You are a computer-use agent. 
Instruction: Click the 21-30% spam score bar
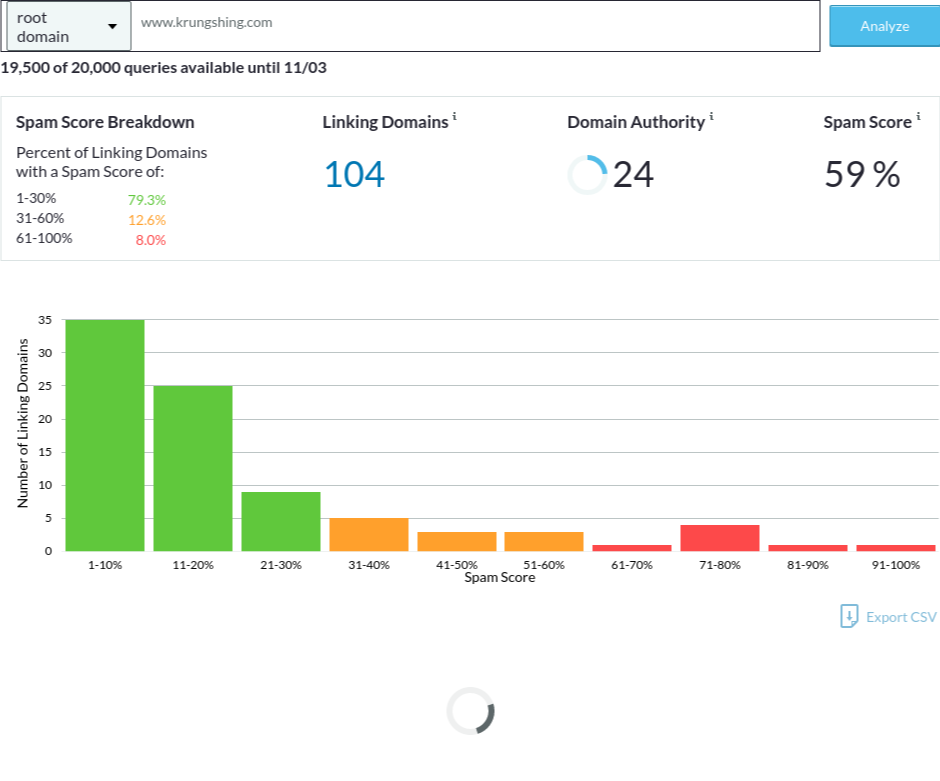click(281, 521)
